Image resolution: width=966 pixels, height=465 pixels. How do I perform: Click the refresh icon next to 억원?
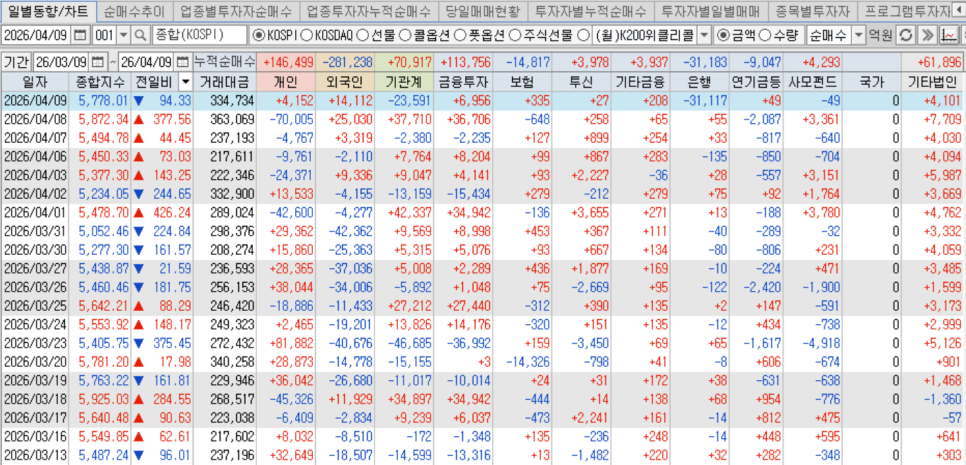point(904,35)
